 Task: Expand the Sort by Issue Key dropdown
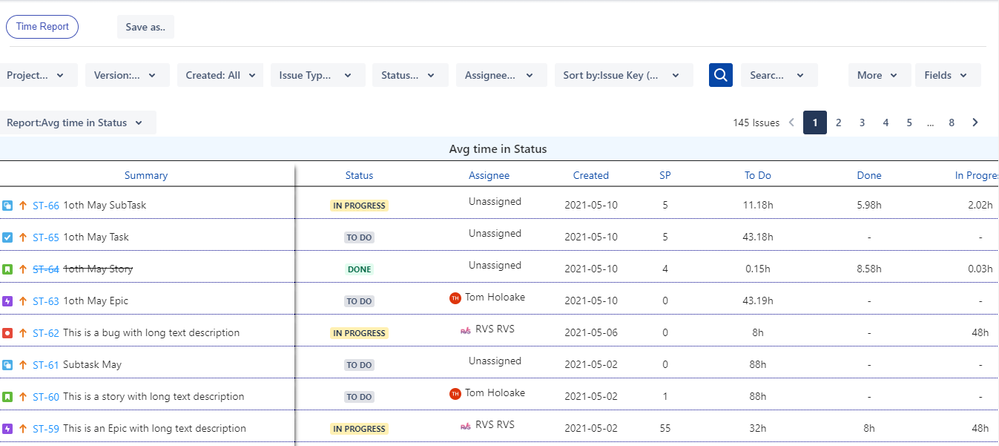pos(623,75)
